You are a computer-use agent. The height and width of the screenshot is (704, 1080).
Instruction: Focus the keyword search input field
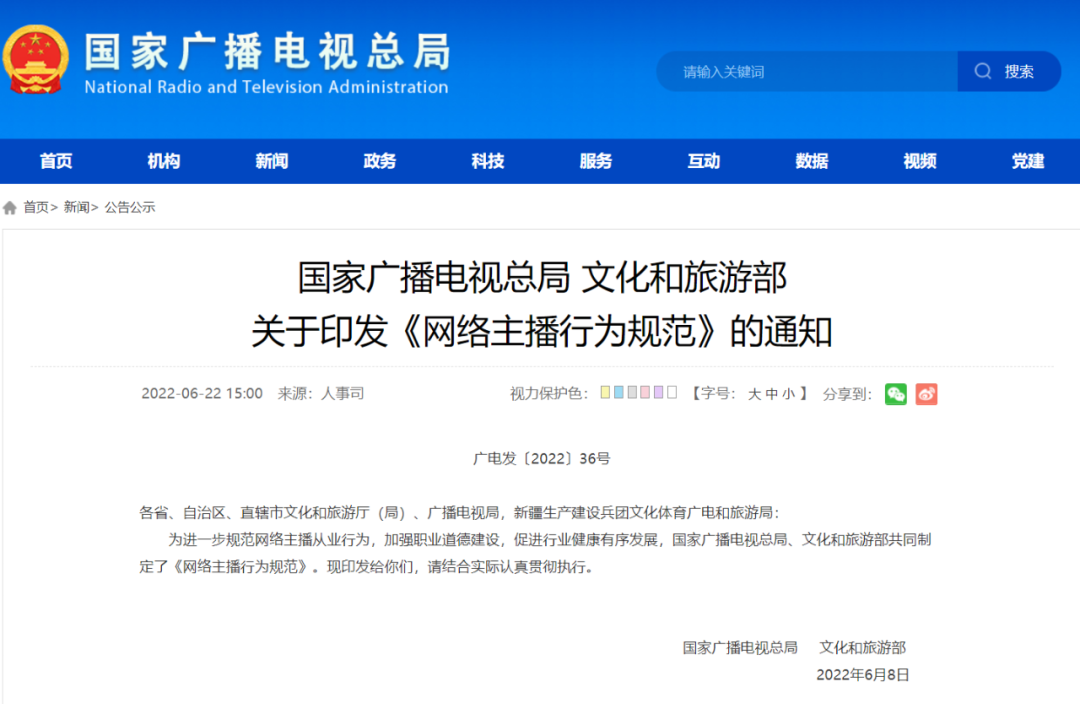tap(807, 71)
